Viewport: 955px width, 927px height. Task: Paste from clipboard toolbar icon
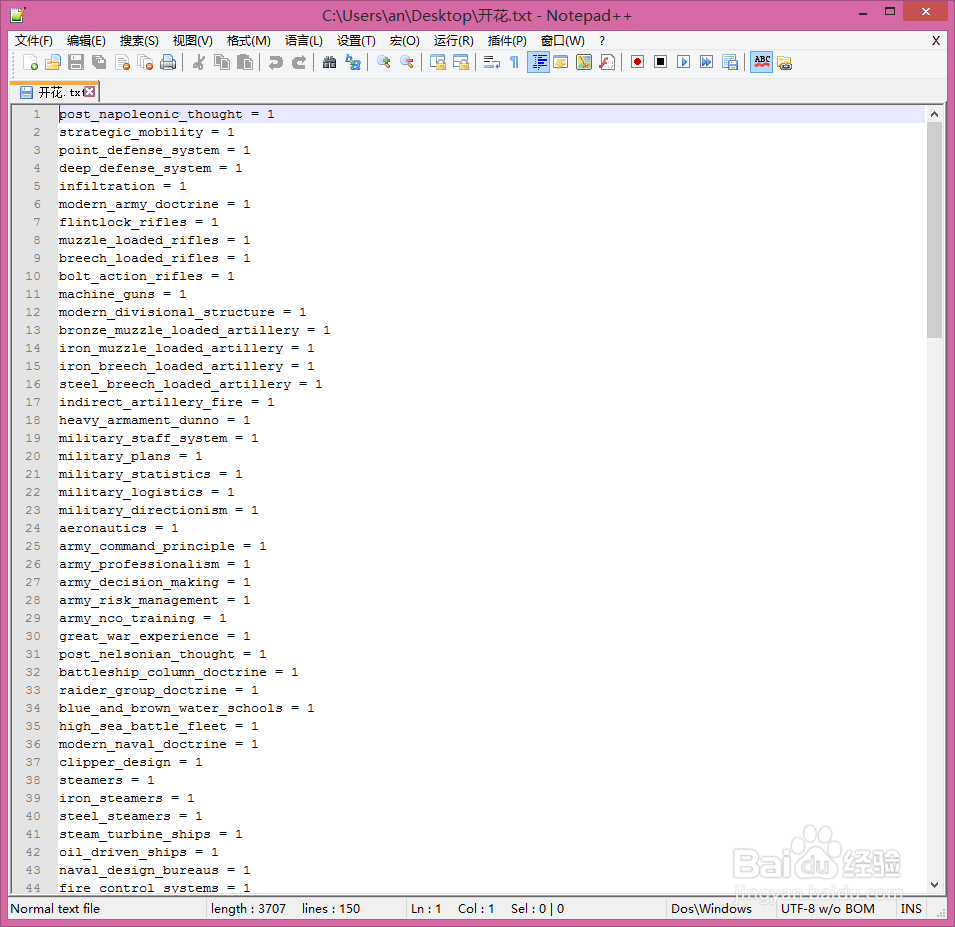[245, 62]
